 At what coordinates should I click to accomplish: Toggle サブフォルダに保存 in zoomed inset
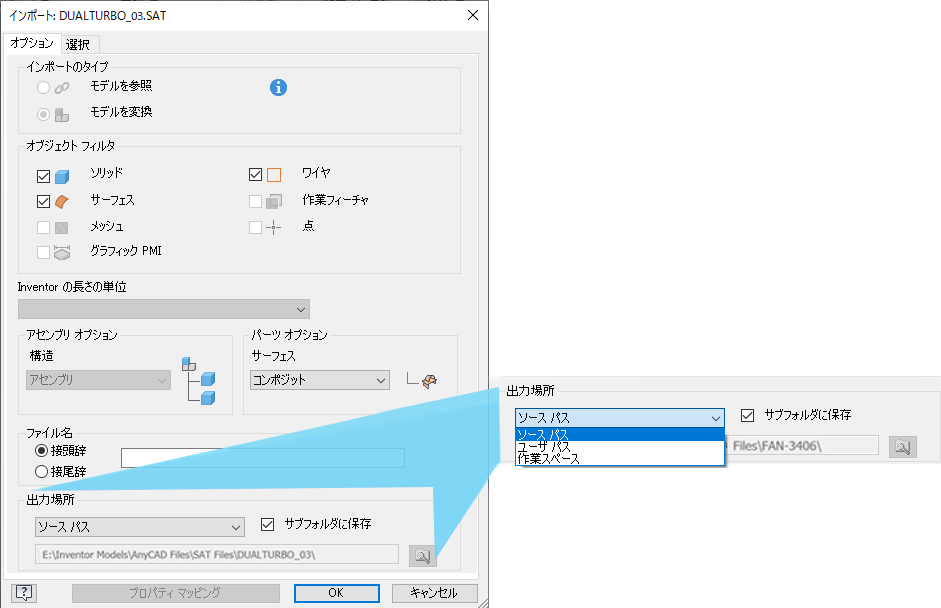tap(747, 415)
